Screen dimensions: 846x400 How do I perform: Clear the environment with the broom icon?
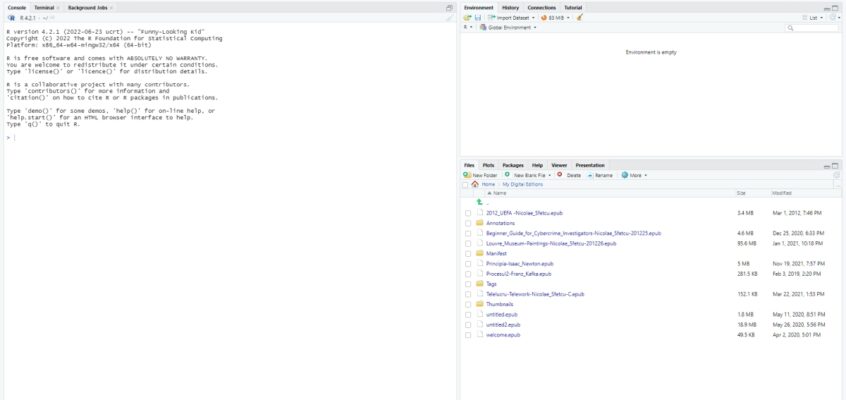[579, 18]
